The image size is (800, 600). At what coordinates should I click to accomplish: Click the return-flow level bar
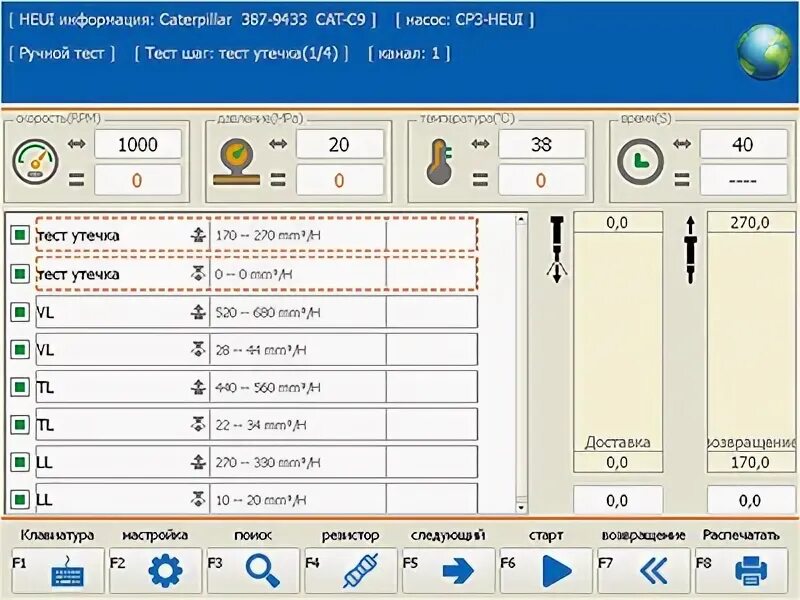click(x=751, y=342)
